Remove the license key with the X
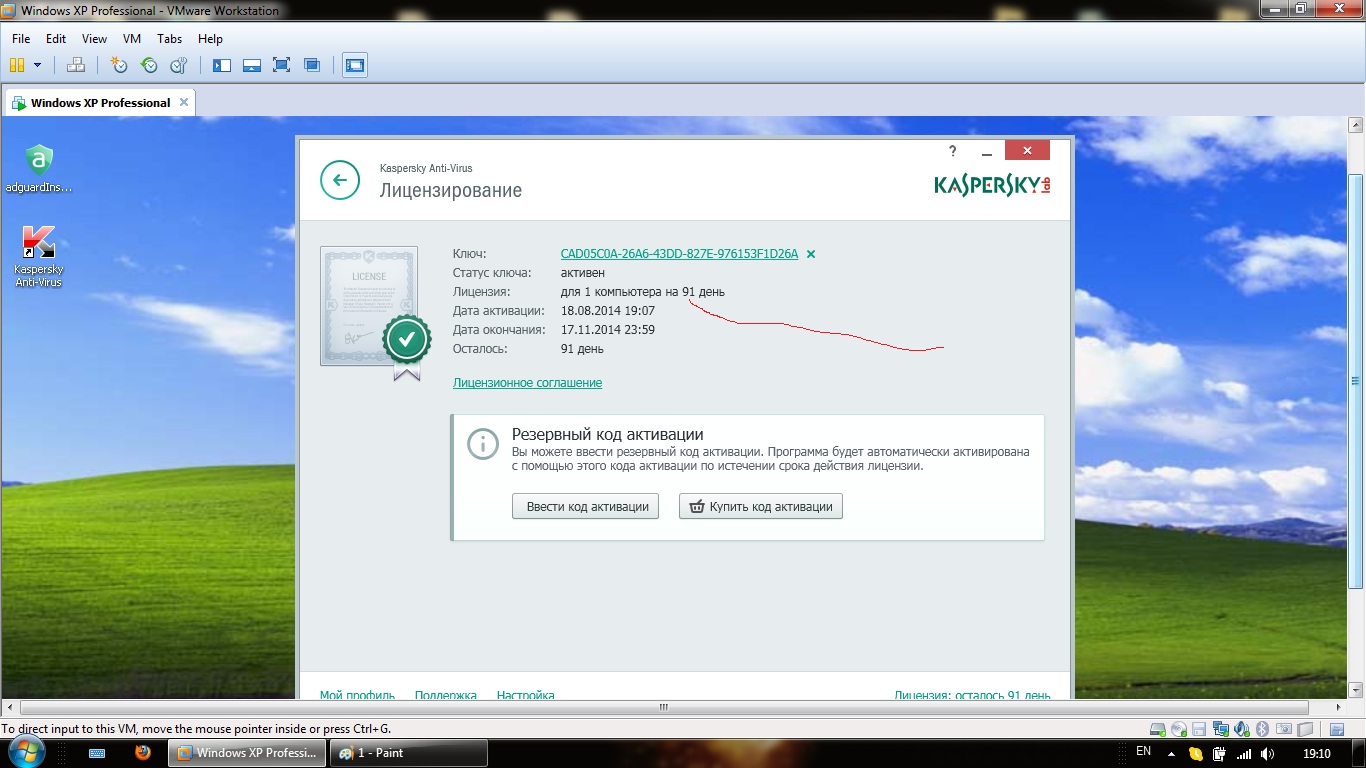This screenshot has height=768, width=1366. click(x=811, y=254)
